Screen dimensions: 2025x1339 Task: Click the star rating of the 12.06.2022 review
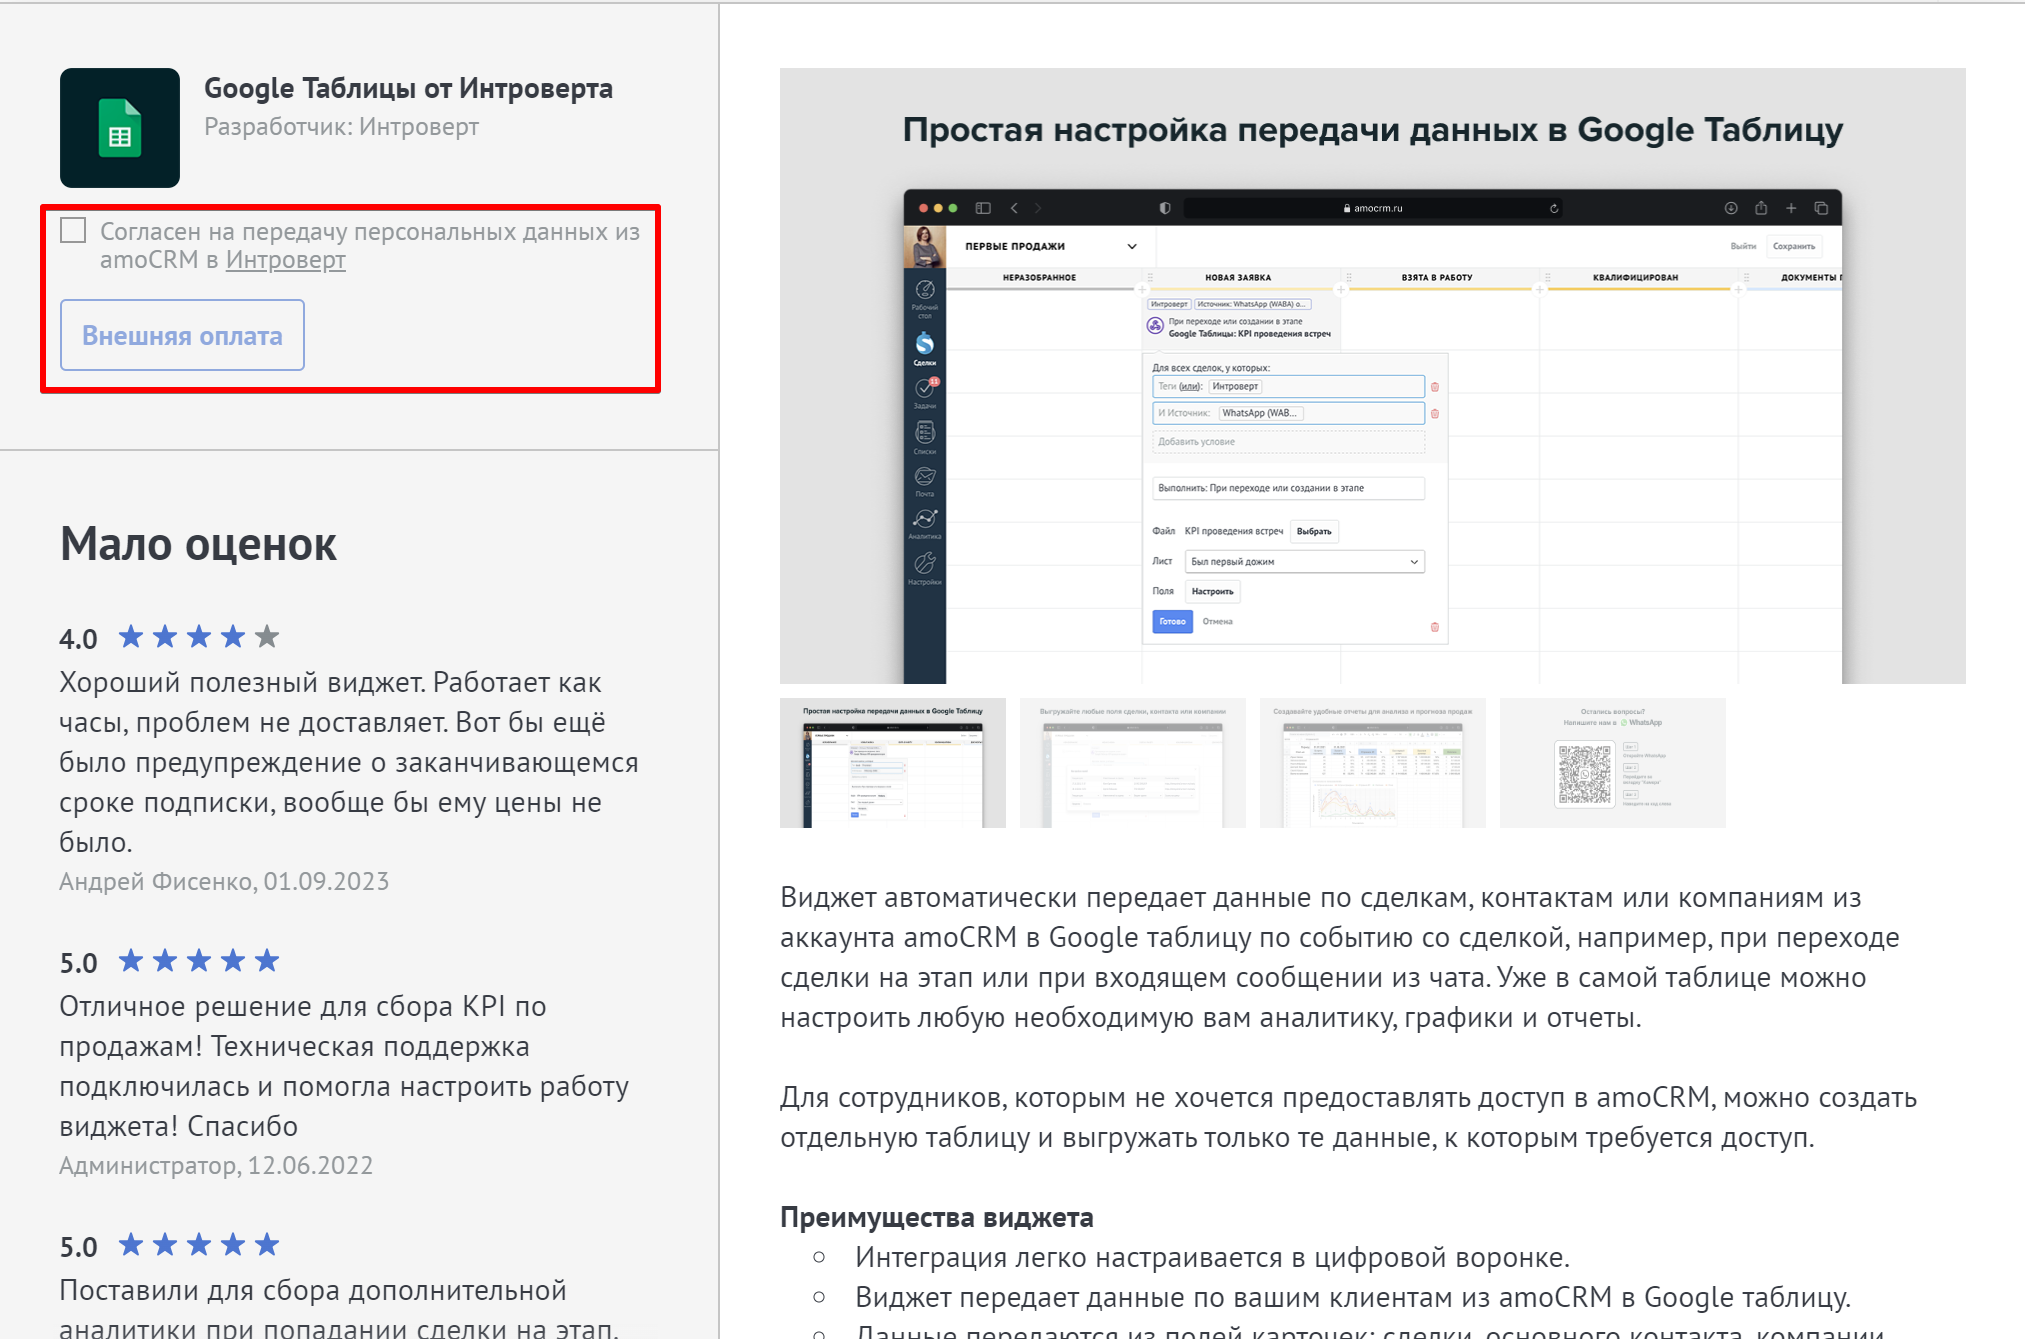(x=199, y=961)
